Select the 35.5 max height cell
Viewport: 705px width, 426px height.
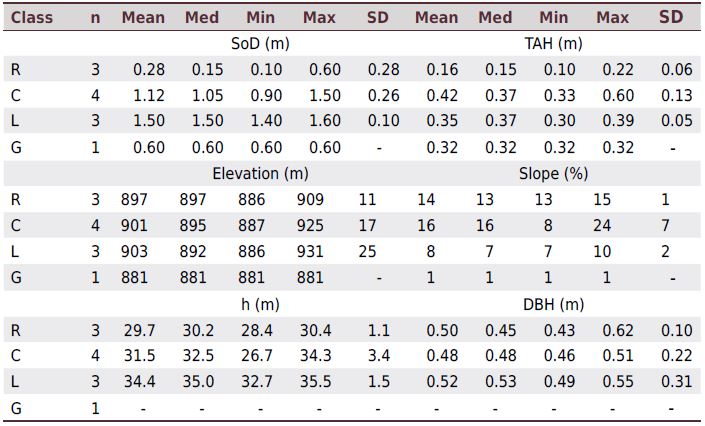click(316, 382)
